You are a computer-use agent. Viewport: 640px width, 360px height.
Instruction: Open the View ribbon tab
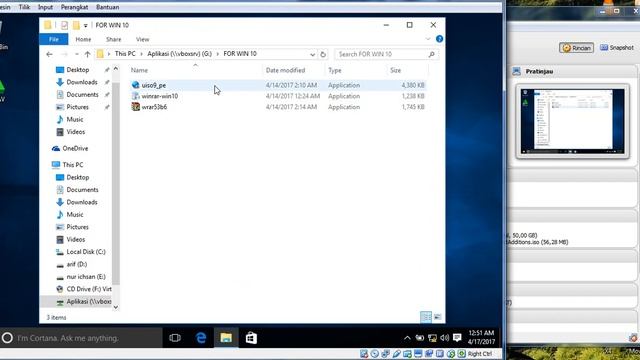tap(142, 39)
